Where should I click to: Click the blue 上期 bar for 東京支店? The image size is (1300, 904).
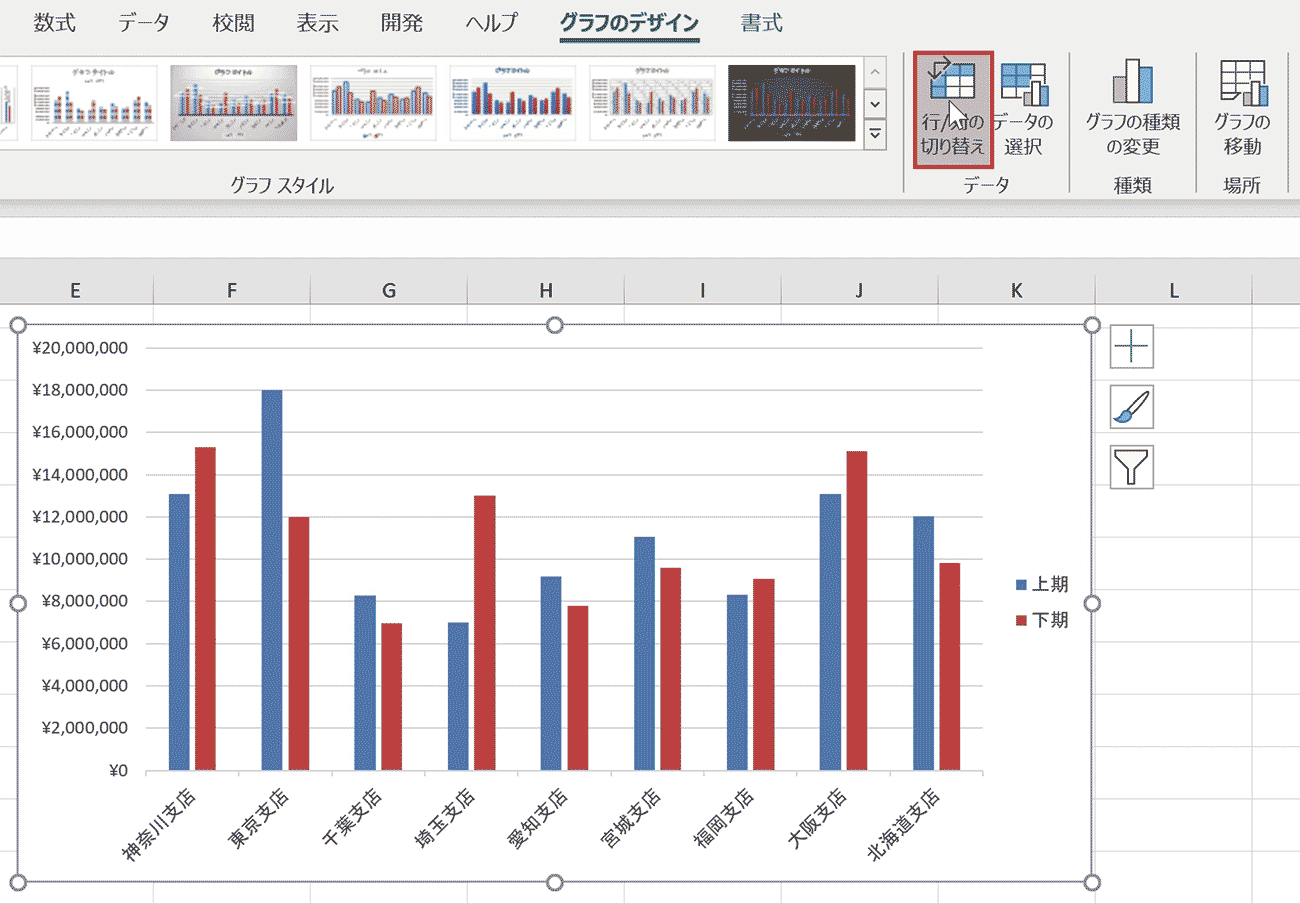click(x=272, y=580)
